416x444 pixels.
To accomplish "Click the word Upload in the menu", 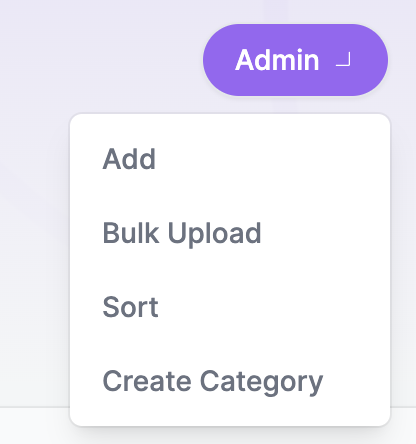I will tap(214, 234).
